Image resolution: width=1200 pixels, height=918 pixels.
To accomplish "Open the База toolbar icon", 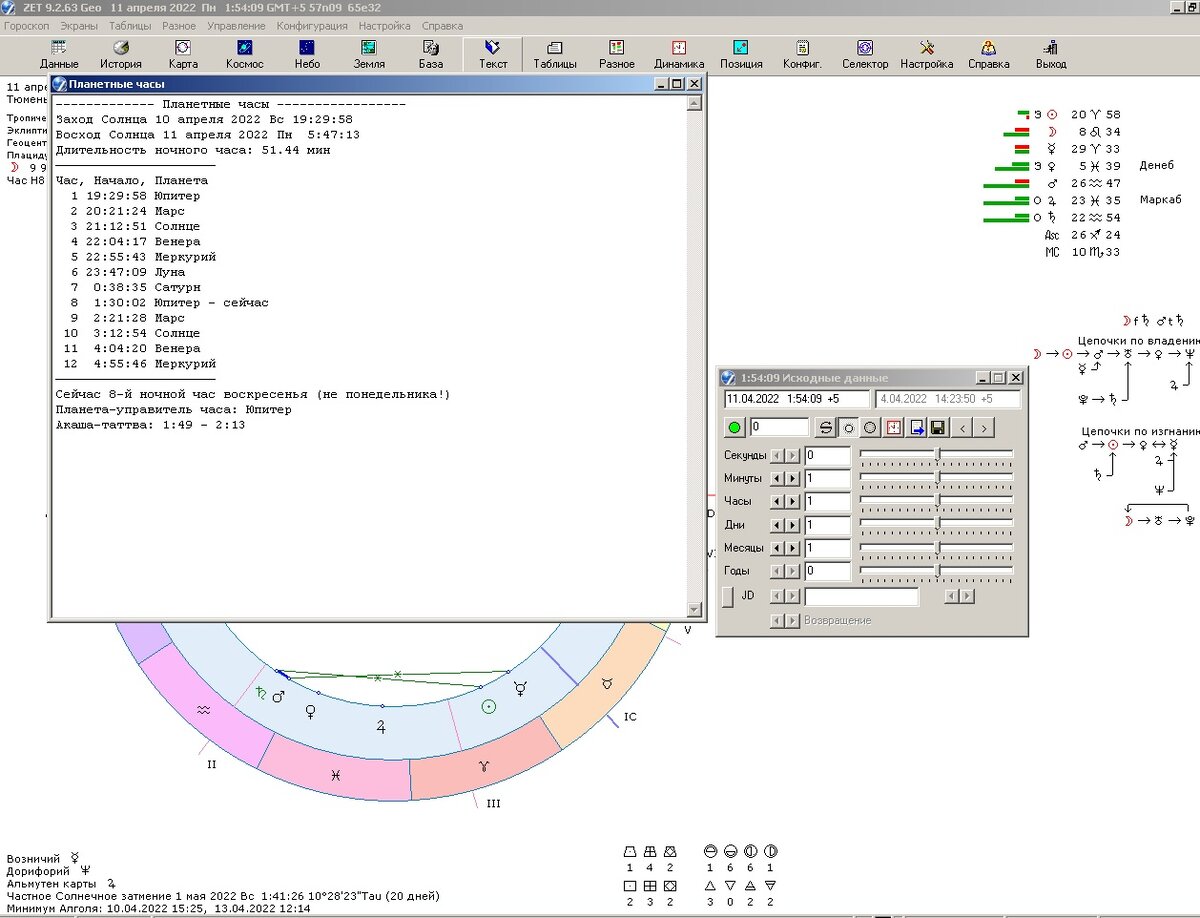I will (431, 55).
